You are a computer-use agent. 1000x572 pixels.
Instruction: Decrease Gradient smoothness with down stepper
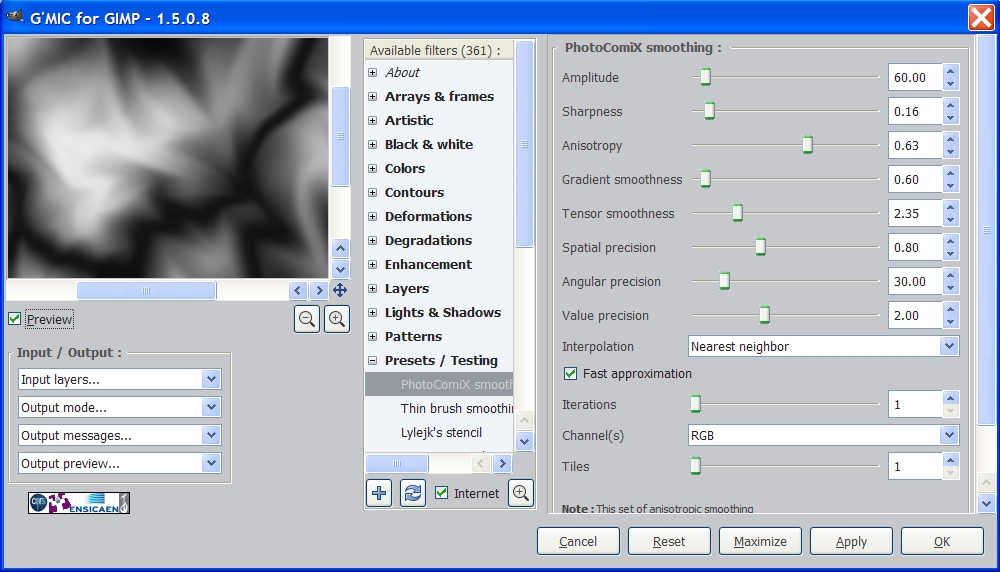pos(950,186)
